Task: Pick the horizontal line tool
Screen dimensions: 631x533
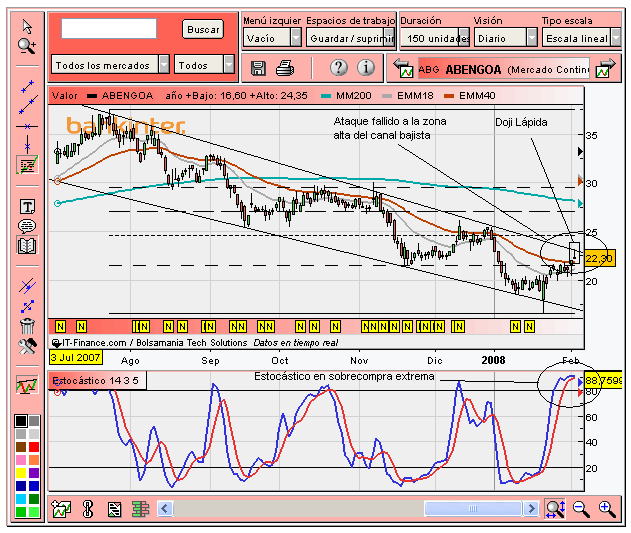Action: click(27, 126)
